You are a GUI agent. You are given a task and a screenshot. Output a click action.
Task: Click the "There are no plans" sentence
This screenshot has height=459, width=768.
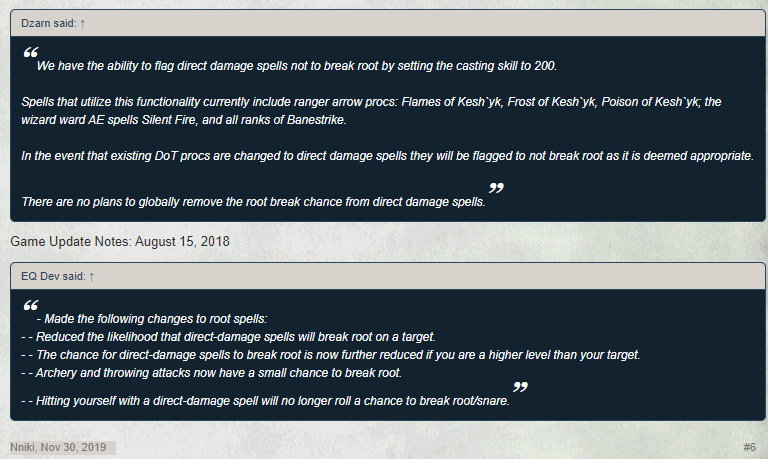pos(254,201)
